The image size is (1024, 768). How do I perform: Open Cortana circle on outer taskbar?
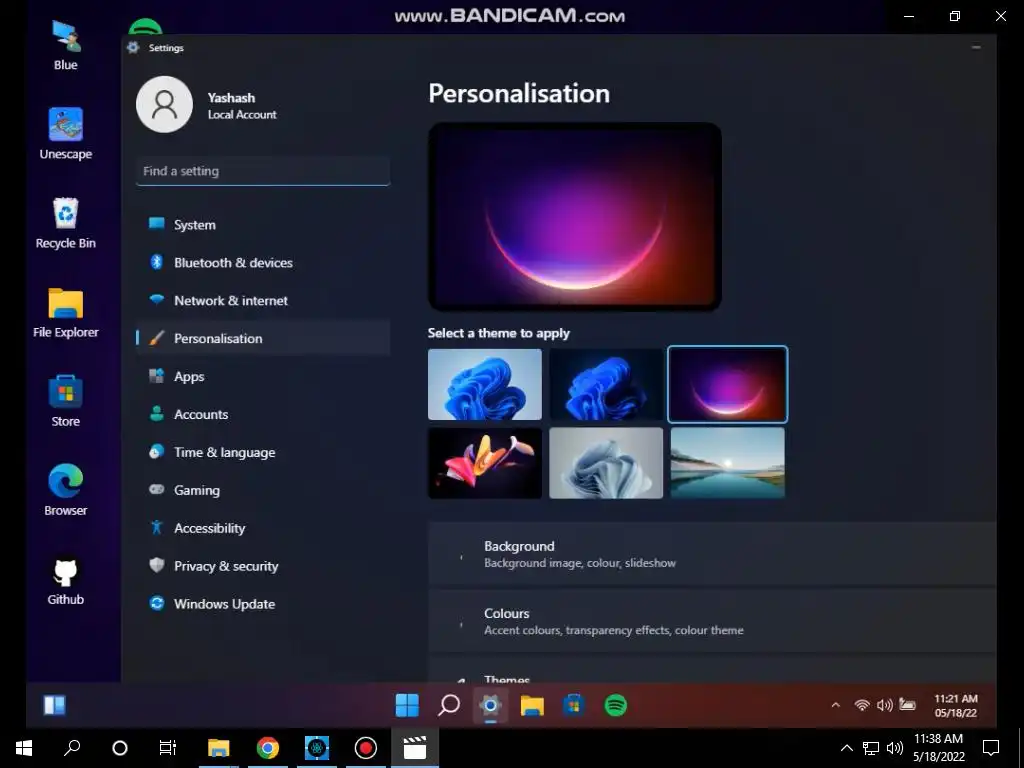pos(120,748)
